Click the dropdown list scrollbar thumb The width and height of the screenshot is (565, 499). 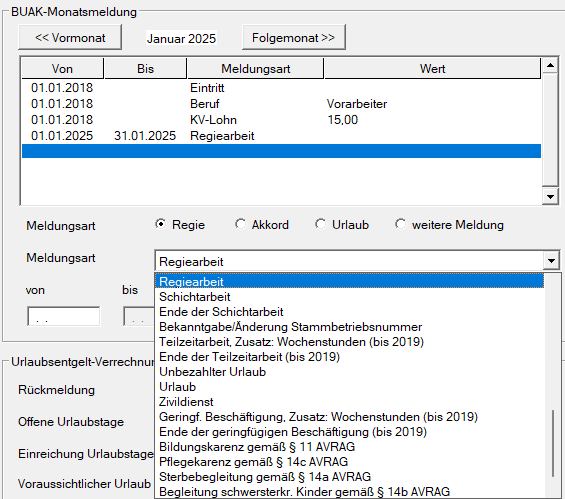553,443
